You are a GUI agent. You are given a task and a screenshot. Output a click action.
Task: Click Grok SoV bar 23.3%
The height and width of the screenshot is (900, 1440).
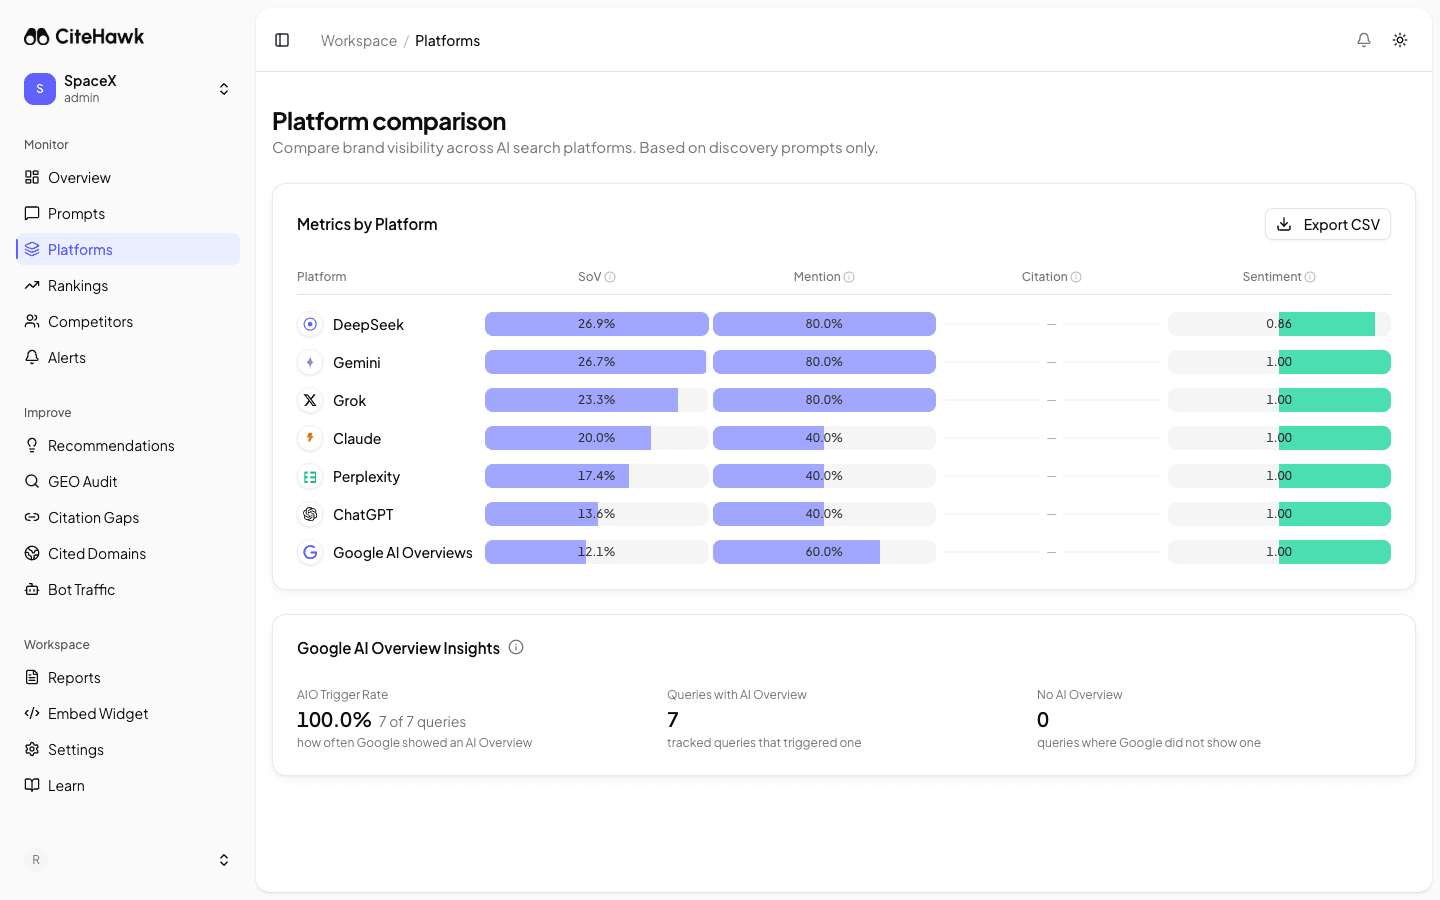(597, 400)
